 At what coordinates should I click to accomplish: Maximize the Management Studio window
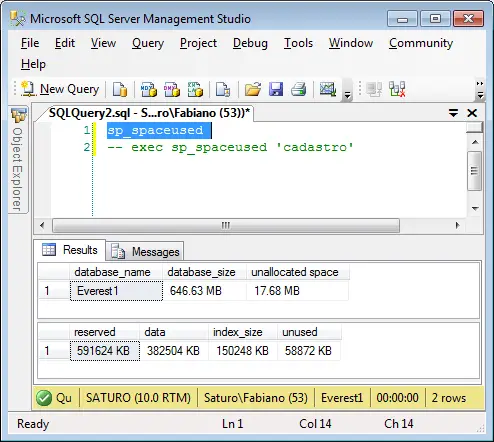pyautogui.click(x=435, y=19)
